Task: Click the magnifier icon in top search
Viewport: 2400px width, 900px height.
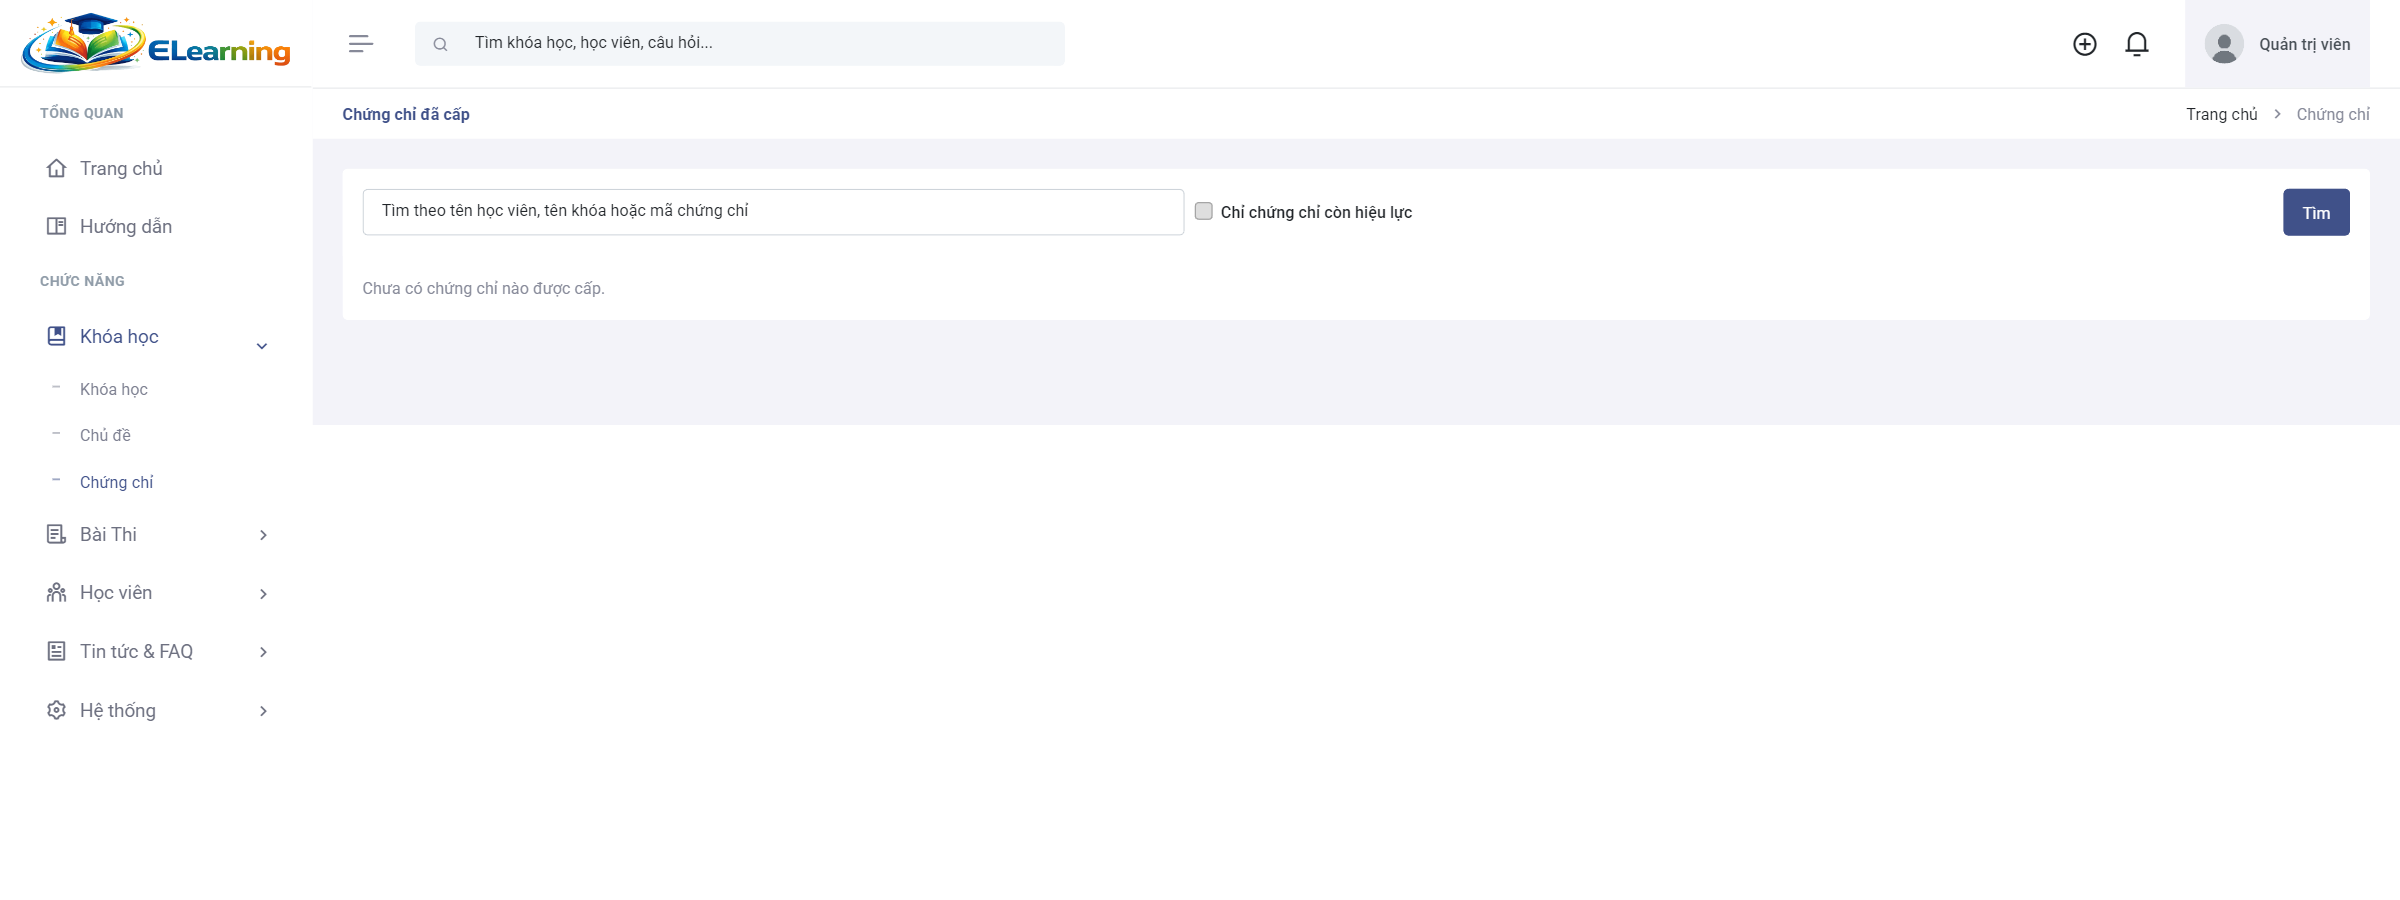Action: 440,44
